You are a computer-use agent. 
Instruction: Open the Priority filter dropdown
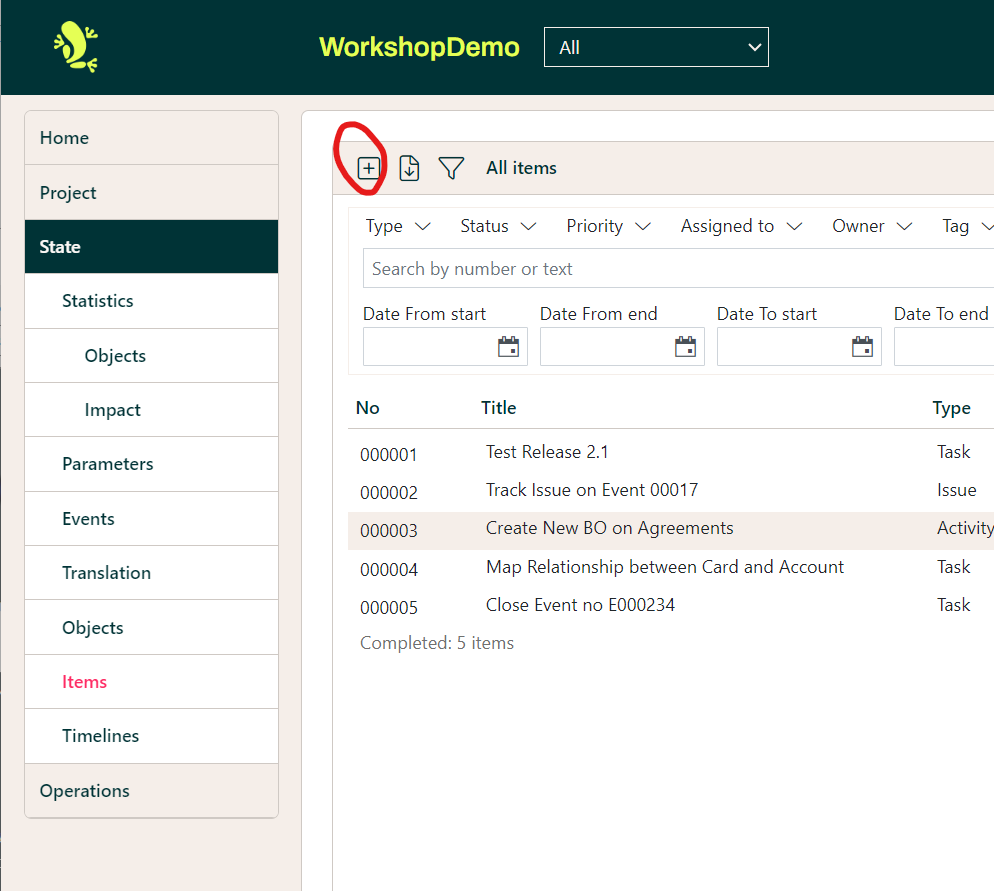[x=608, y=226]
